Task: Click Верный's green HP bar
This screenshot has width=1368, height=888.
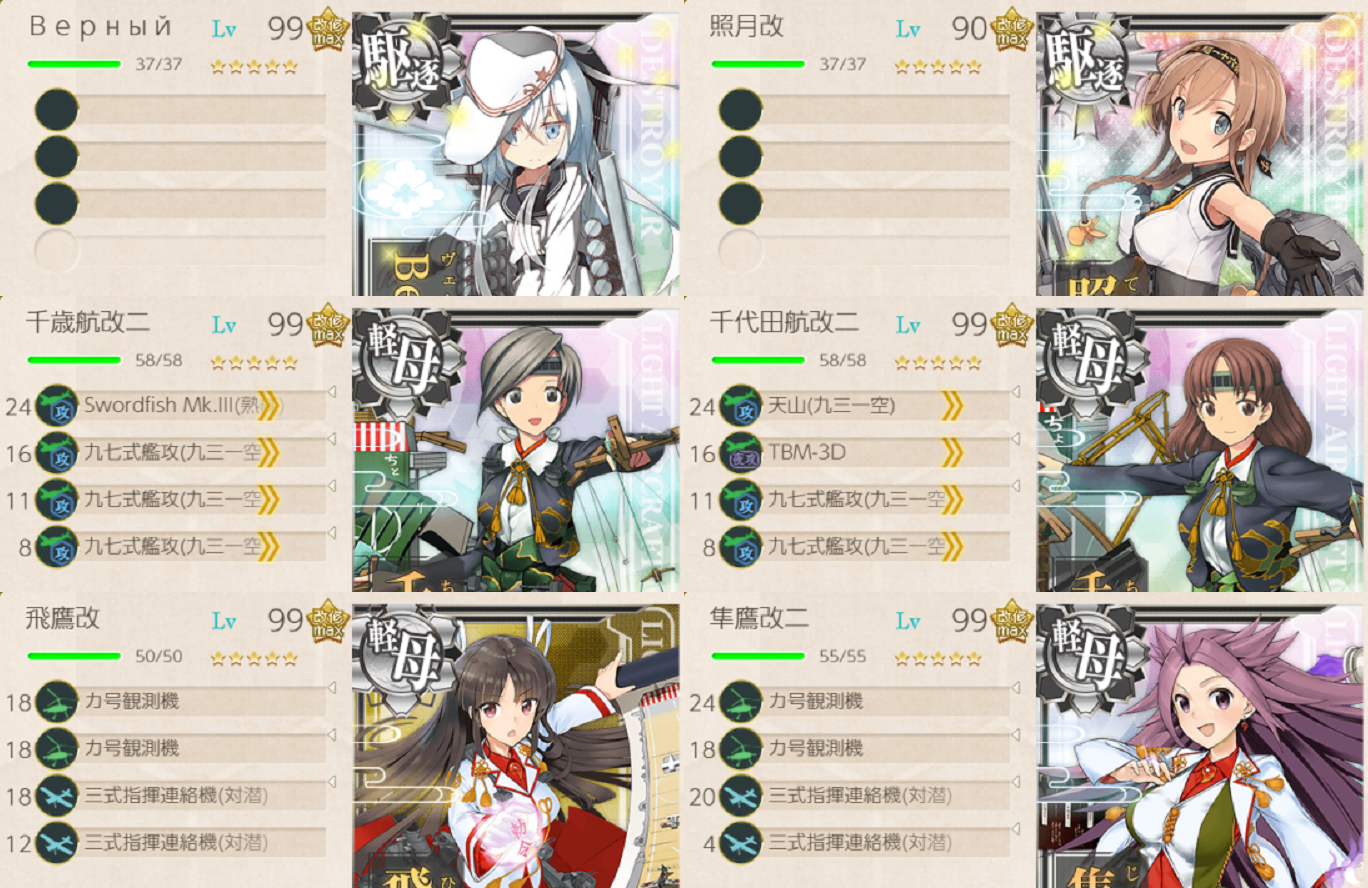Action: pyautogui.click(x=74, y=64)
